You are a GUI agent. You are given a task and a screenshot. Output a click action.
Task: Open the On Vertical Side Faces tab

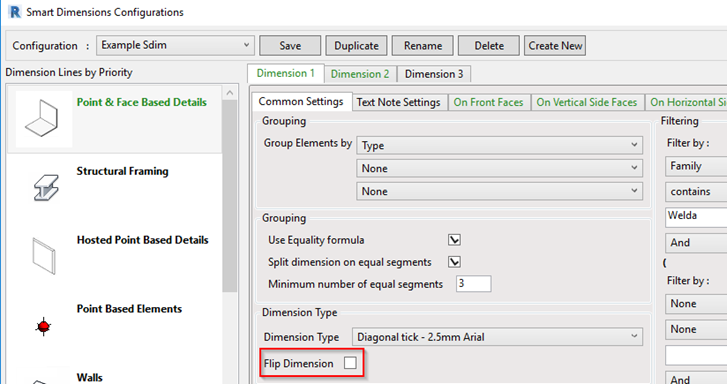pyautogui.click(x=587, y=102)
